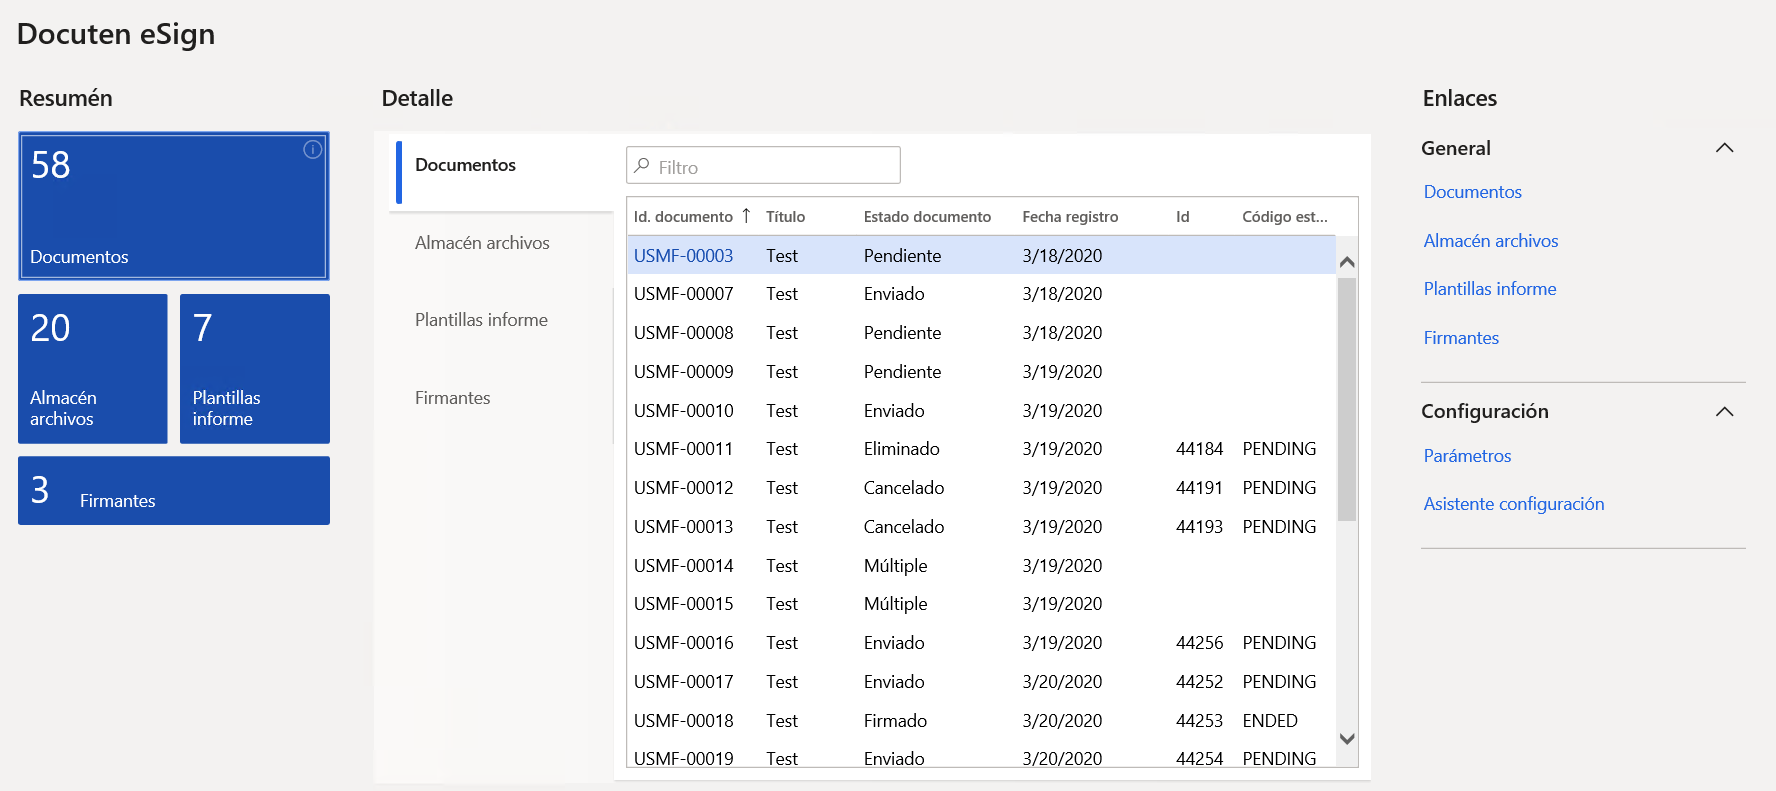Click Firmado status of USMF-00018

click(895, 721)
